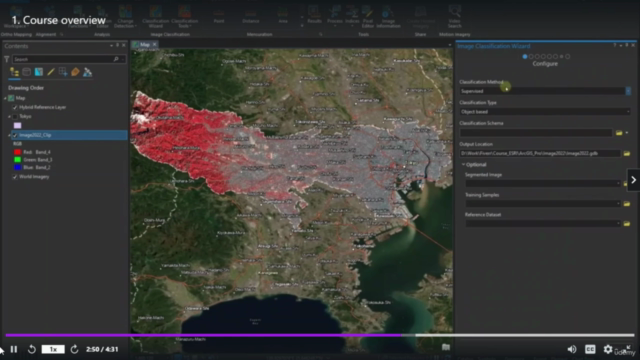640x360 pixels.
Task: Click the first wizard step dot
Action: pyautogui.click(x=525, y=57)
